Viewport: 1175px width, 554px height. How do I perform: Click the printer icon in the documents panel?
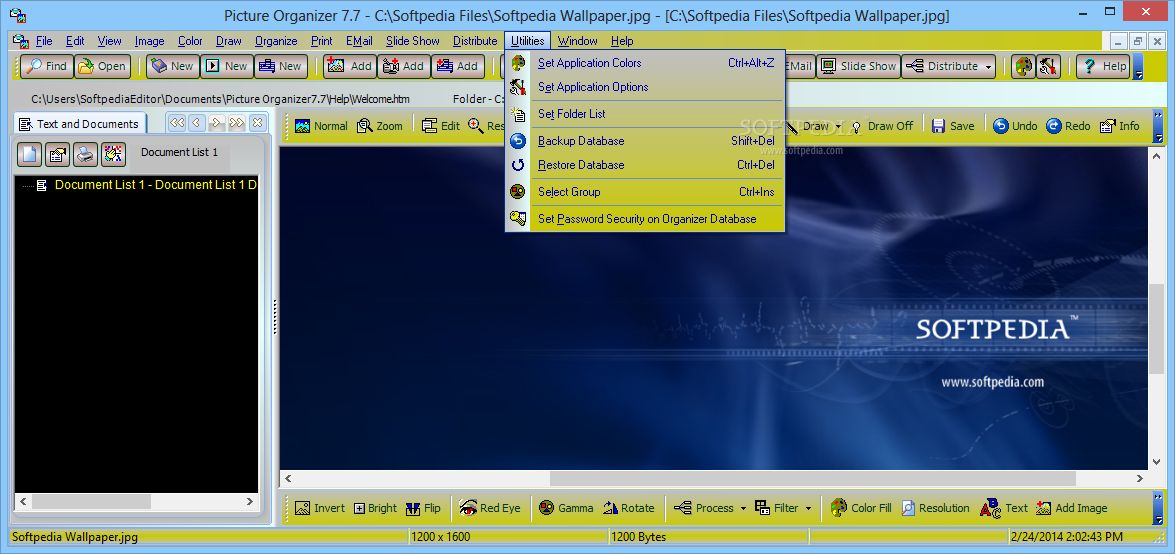[x=85, y=154]
